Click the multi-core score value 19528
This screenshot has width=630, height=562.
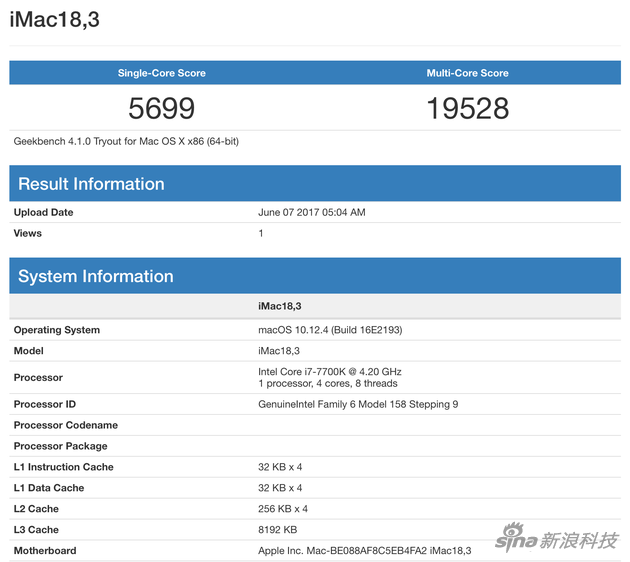pos(467,108)
